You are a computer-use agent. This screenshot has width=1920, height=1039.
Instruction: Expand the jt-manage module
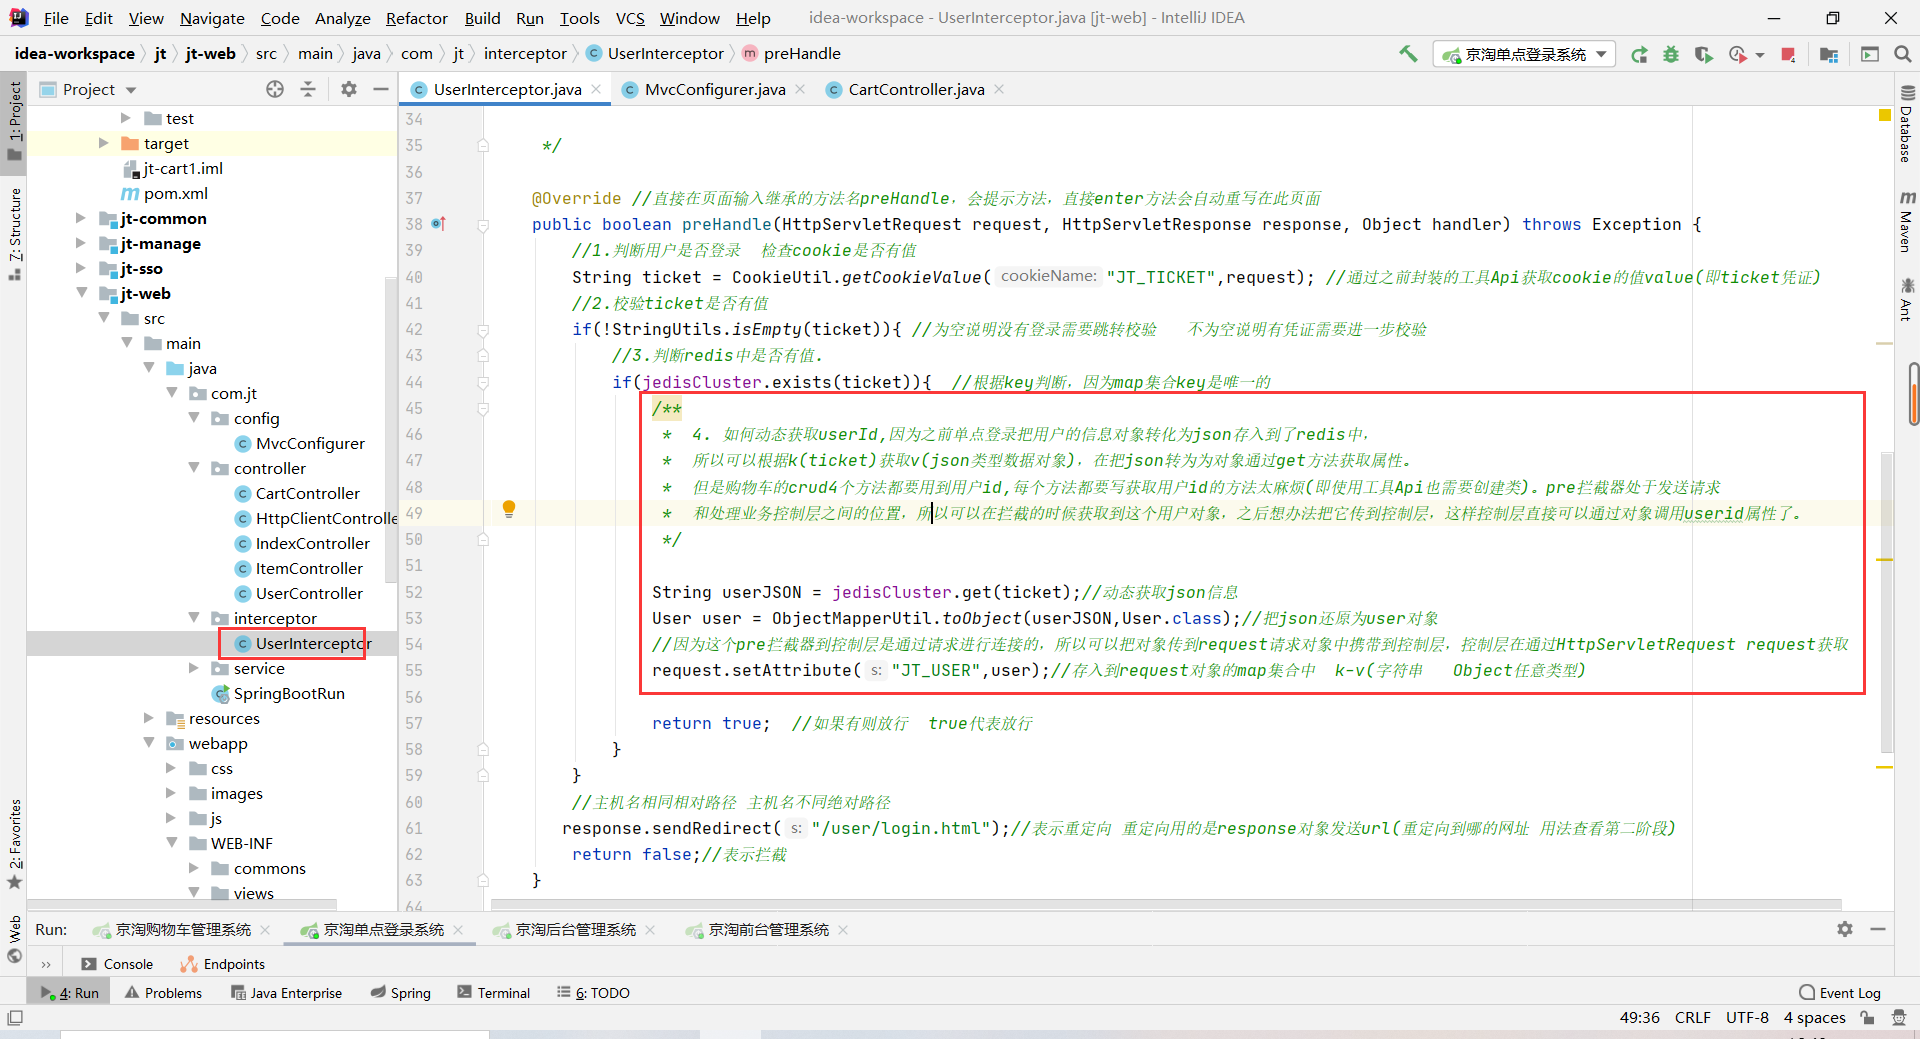(81, 243)
